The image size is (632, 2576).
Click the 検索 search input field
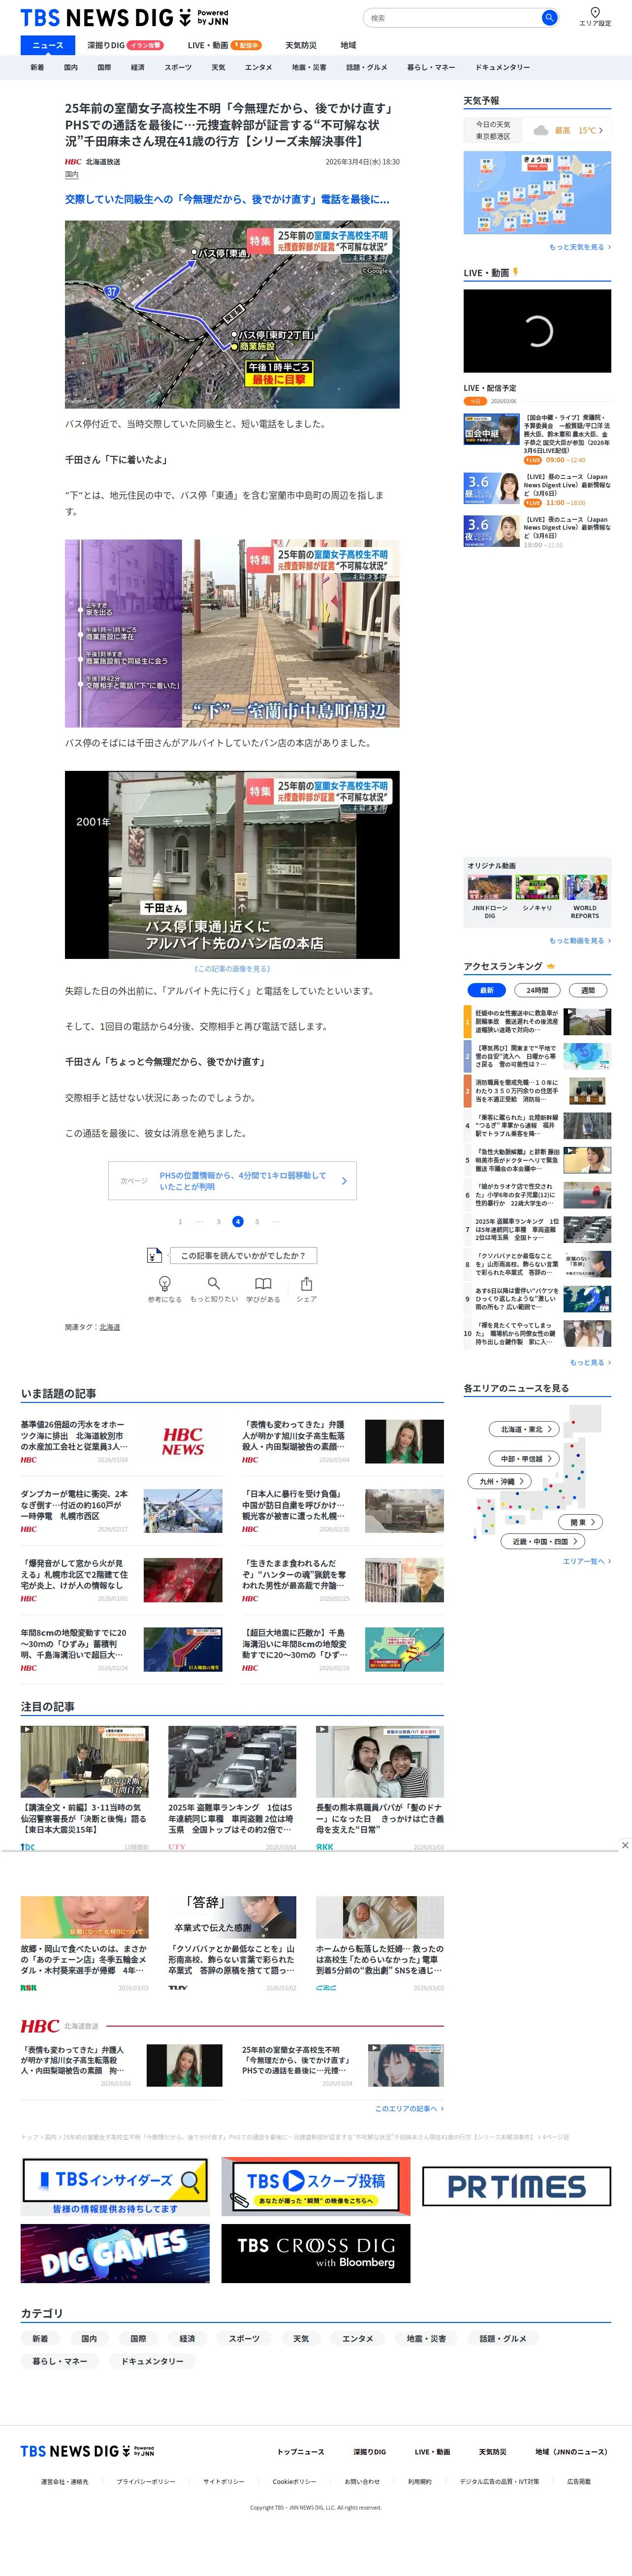tap(452, 18)
